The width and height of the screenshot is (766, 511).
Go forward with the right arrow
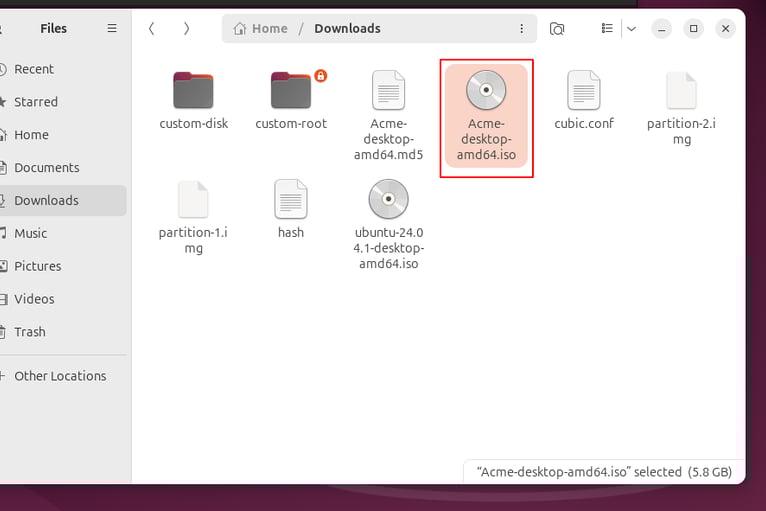(x=186, y=29)
